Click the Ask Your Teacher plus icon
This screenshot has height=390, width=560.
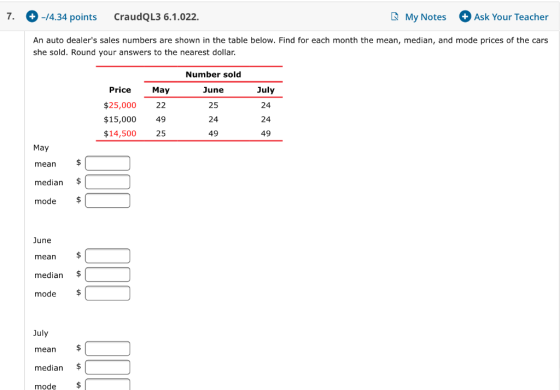tap(465, 16)
